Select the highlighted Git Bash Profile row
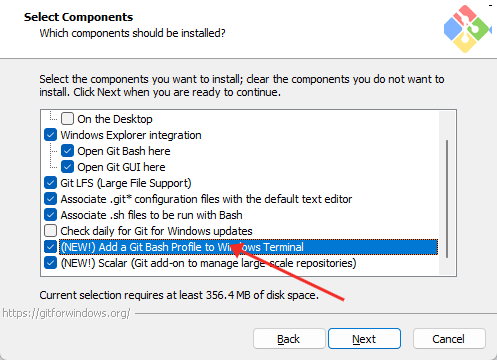 248,247
